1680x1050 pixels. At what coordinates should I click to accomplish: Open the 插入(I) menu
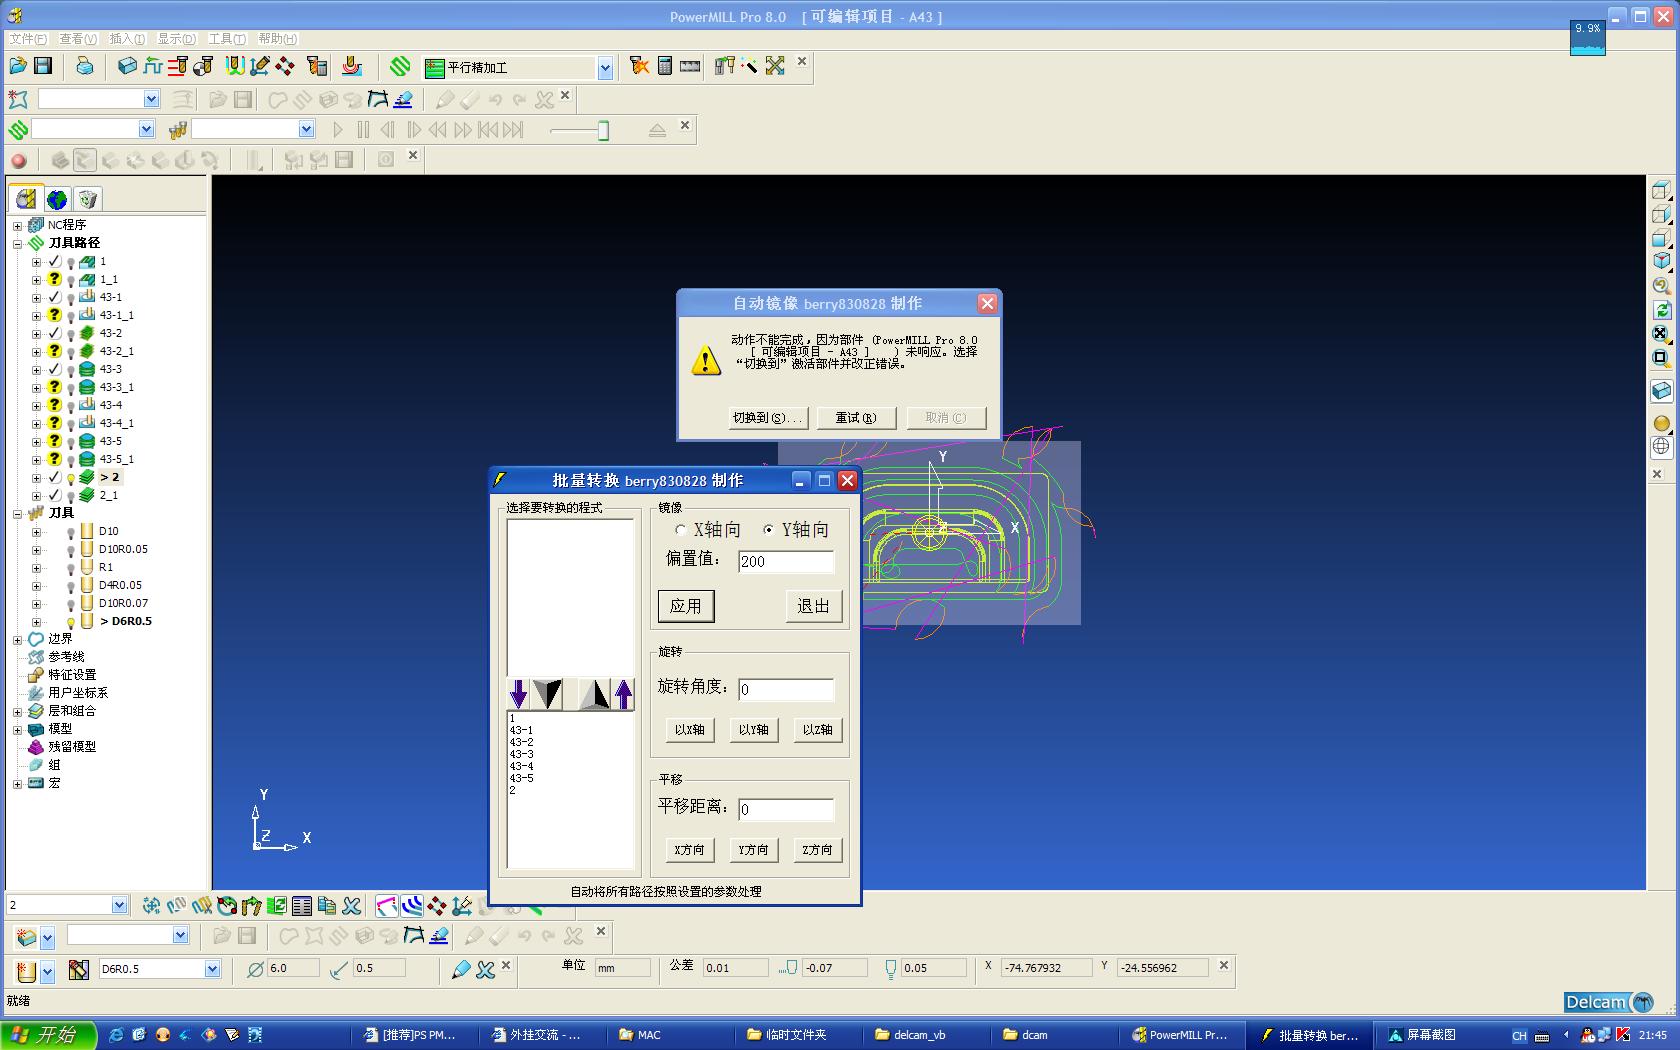point(127,39)
